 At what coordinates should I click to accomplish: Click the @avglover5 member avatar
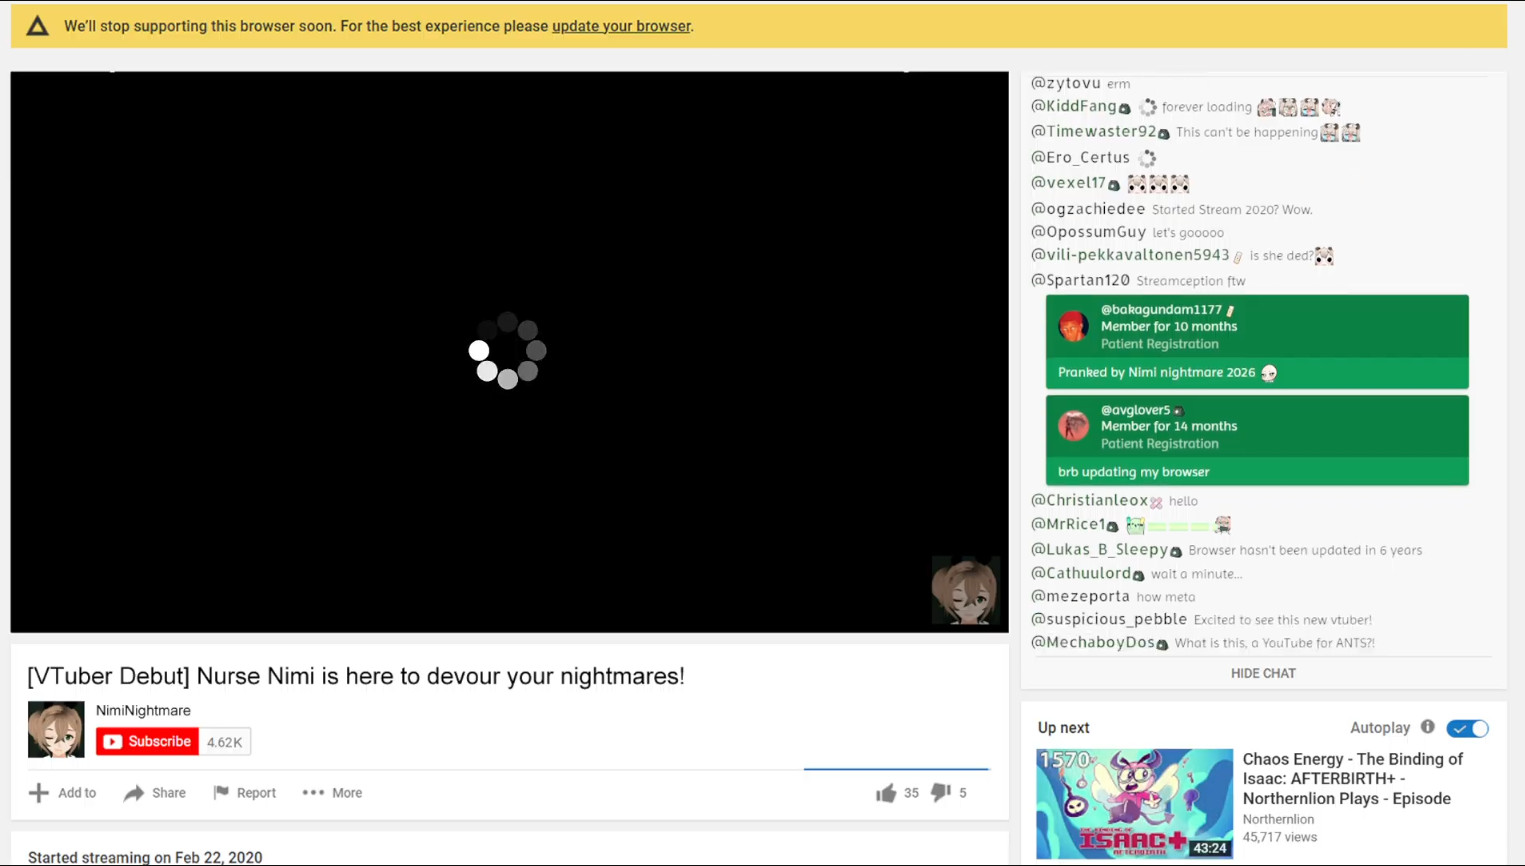[1073, 426]
